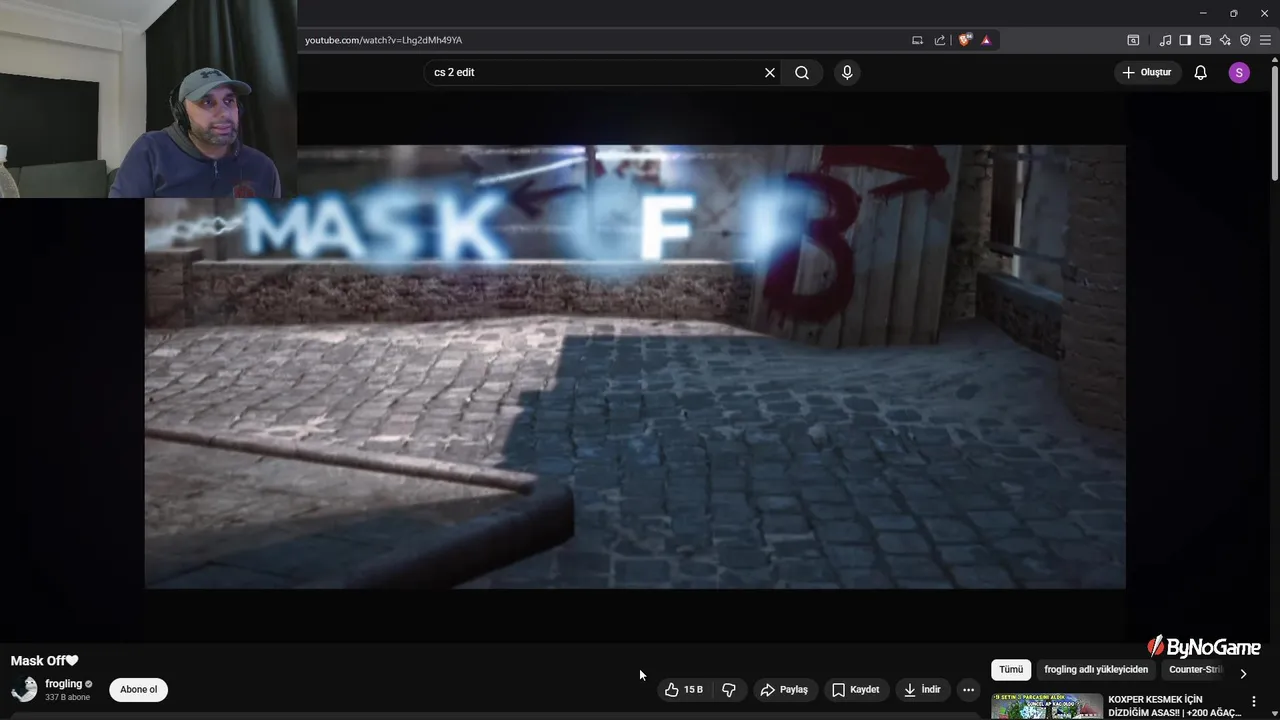Open Brave Rewards triangle icon
The width and height of the screenshot is (1280, 720).
click(986, 40)
